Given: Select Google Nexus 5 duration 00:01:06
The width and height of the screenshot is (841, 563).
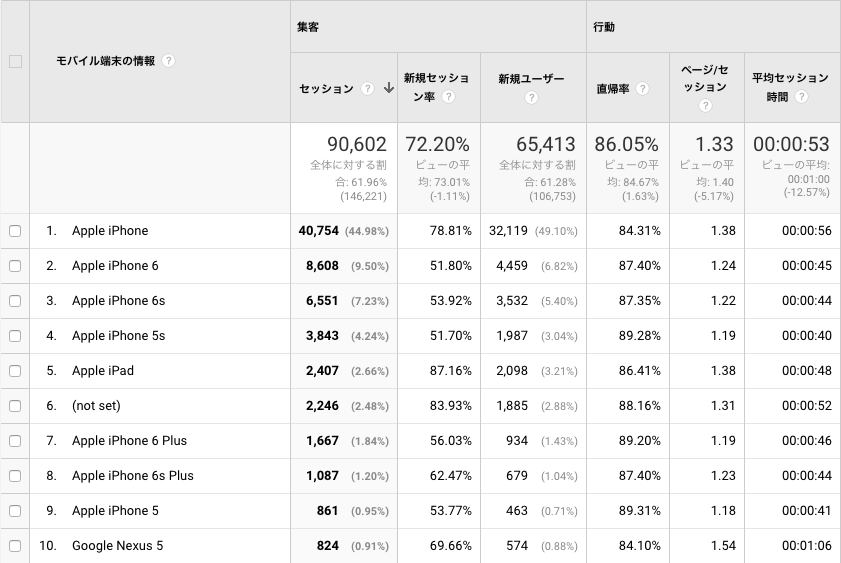Looking at the screenshot, I should pos(807,545).
